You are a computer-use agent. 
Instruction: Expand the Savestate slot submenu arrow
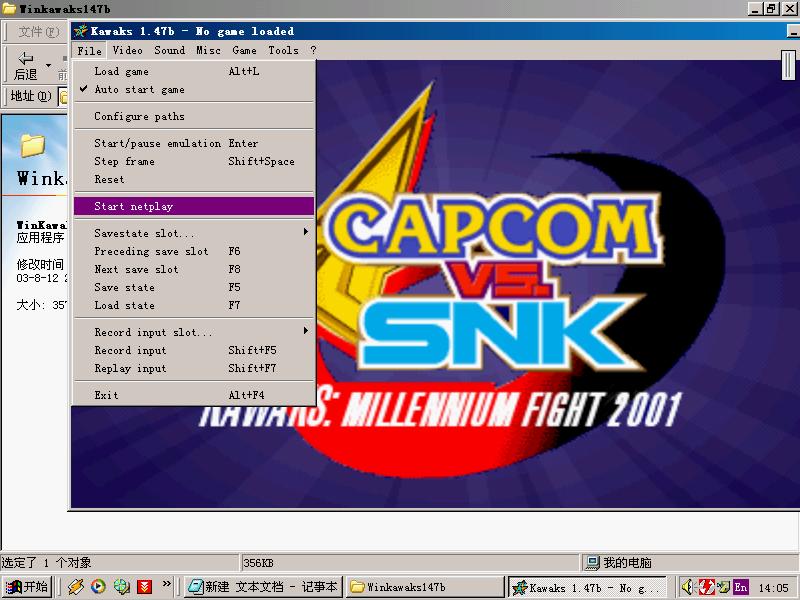[306, 232]
